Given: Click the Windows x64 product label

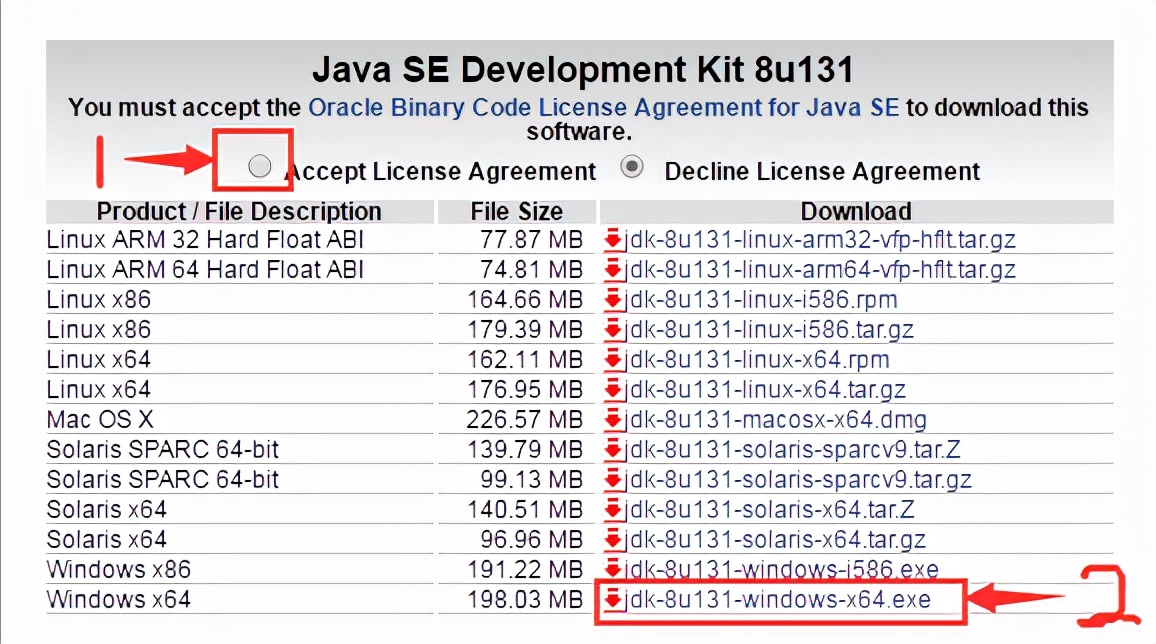Looking at the screenshot, I should coord(119,600).
